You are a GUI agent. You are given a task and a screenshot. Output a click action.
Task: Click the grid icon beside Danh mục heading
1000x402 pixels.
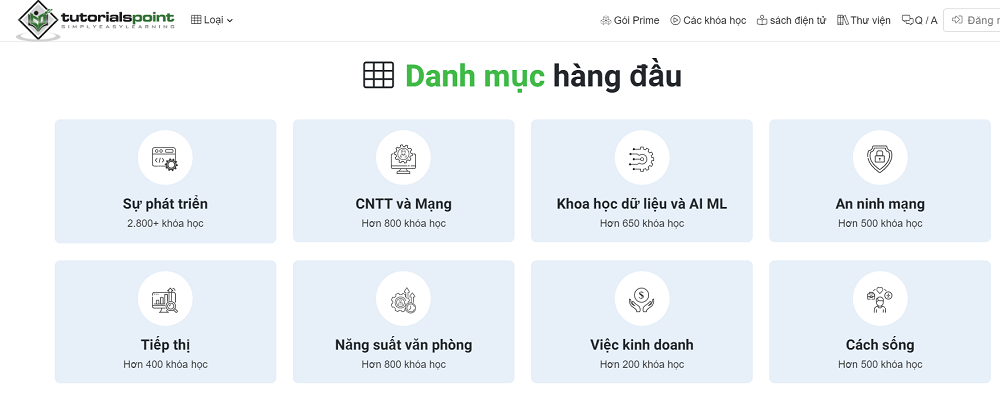click(379, 75)
